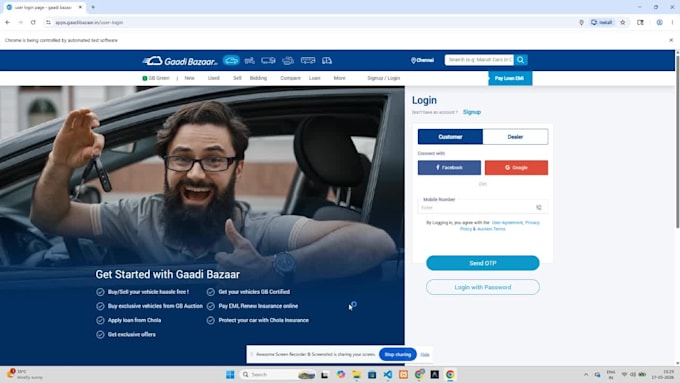Click the location pin icon in address bar
This screenshot has height=383, width=680.
582,22
